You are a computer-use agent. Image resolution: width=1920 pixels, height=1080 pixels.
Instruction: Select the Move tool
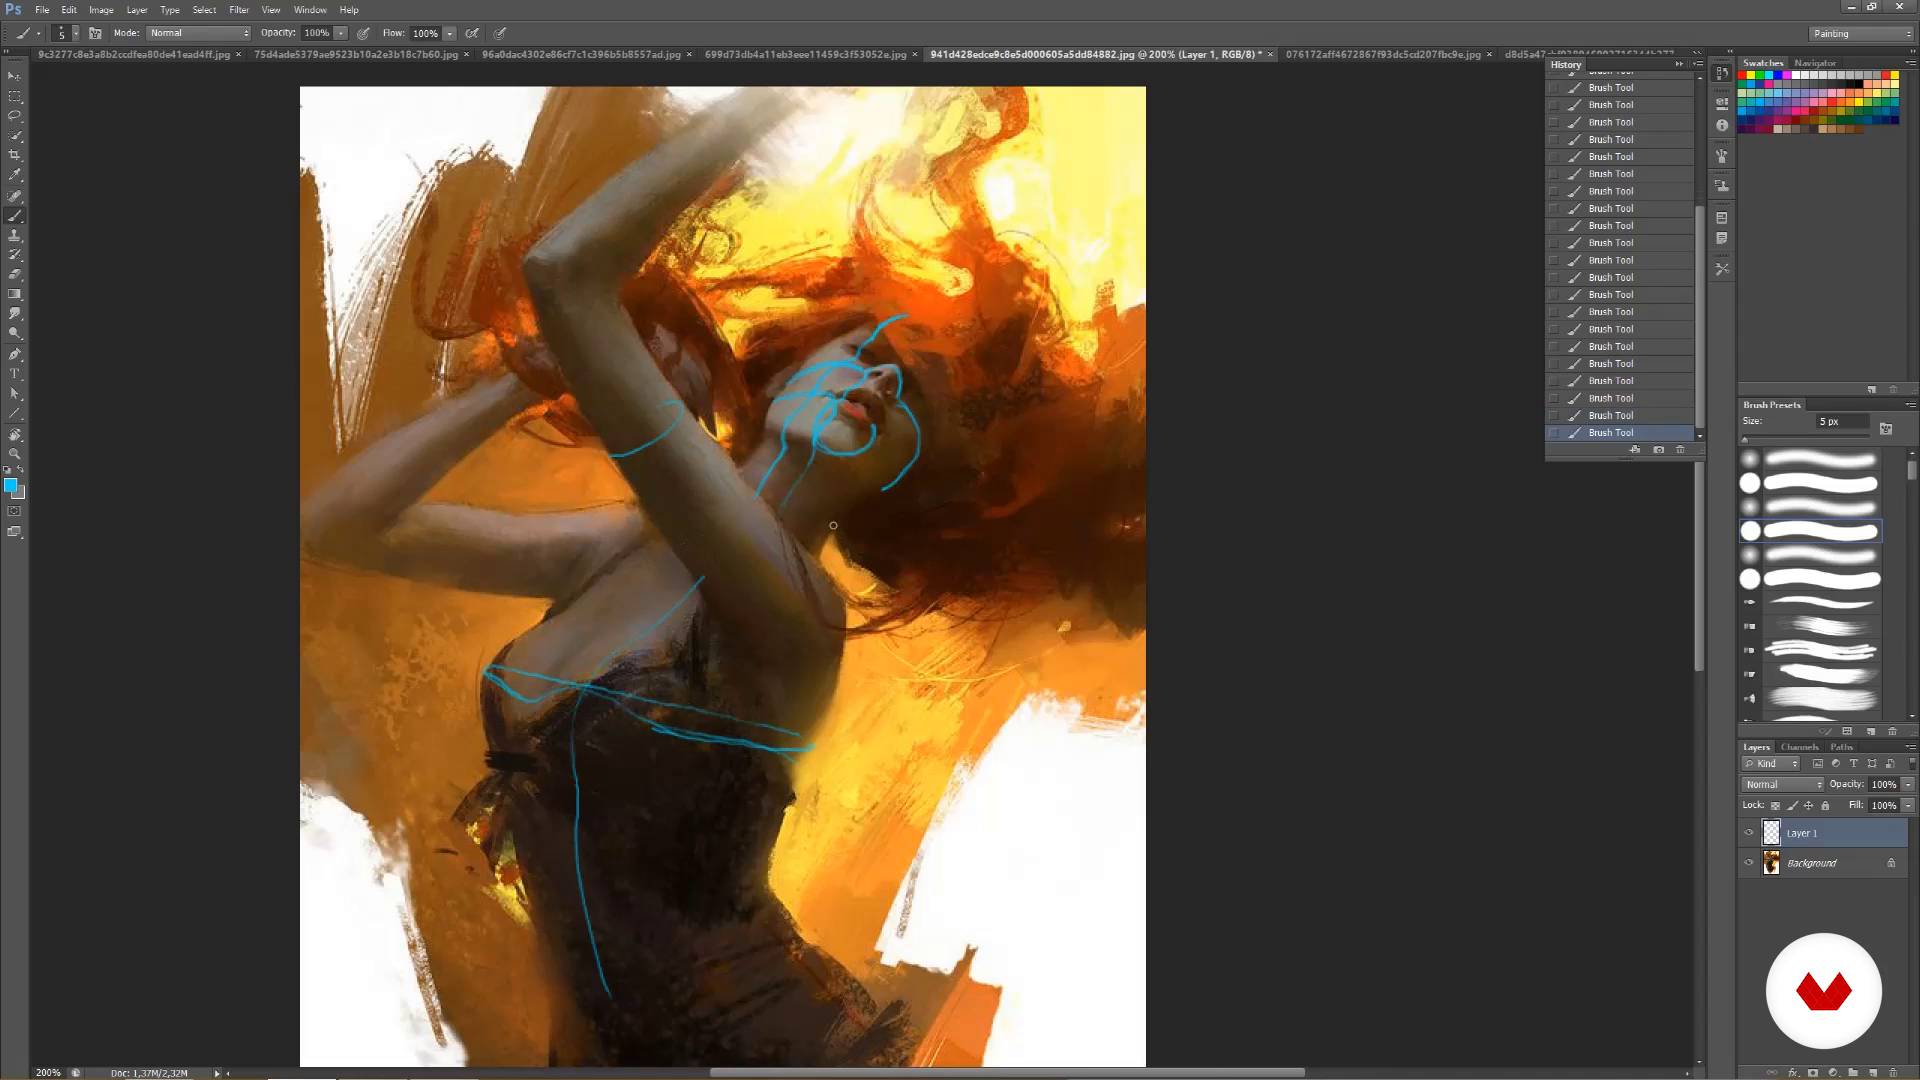tap(14, 76)
